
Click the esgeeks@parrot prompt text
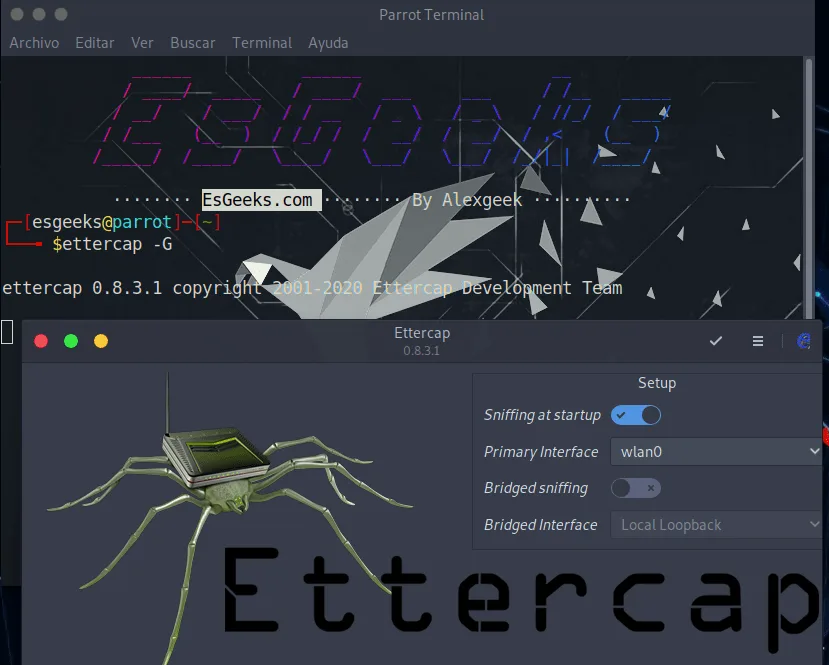(x=102, y=222)
